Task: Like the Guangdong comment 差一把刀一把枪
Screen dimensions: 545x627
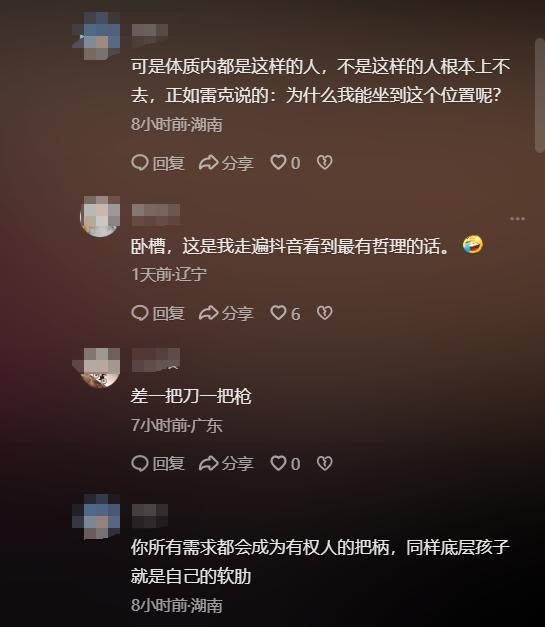Action: point(285,463)
